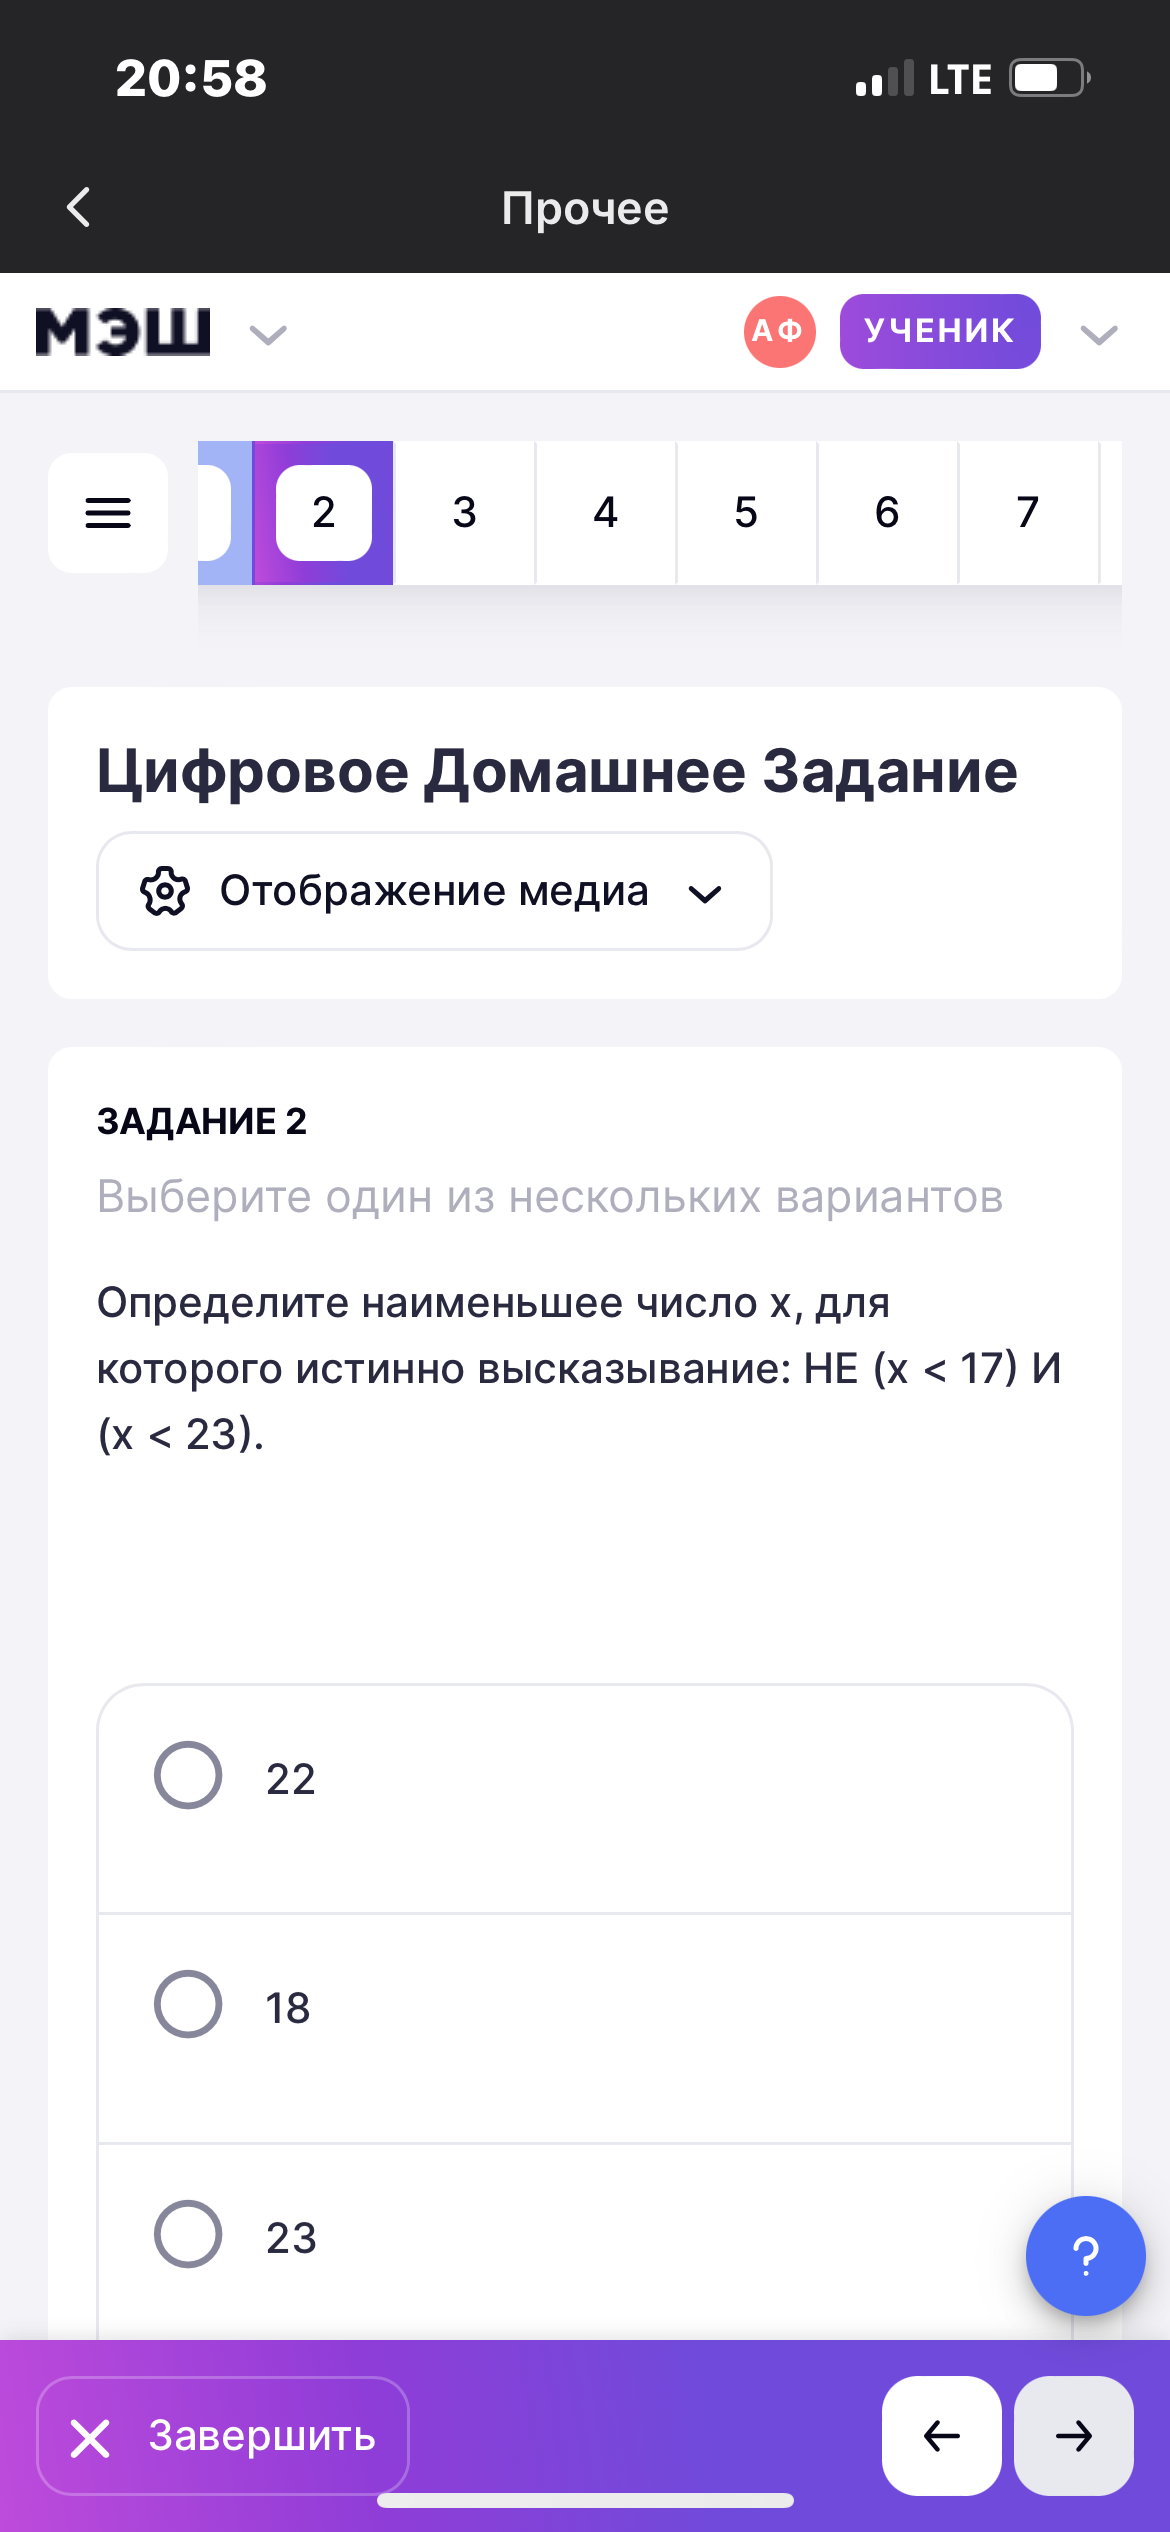Open the hamburger task list menu
This screenshot has height=2532, width=1170.
click(x=108, y=513)
